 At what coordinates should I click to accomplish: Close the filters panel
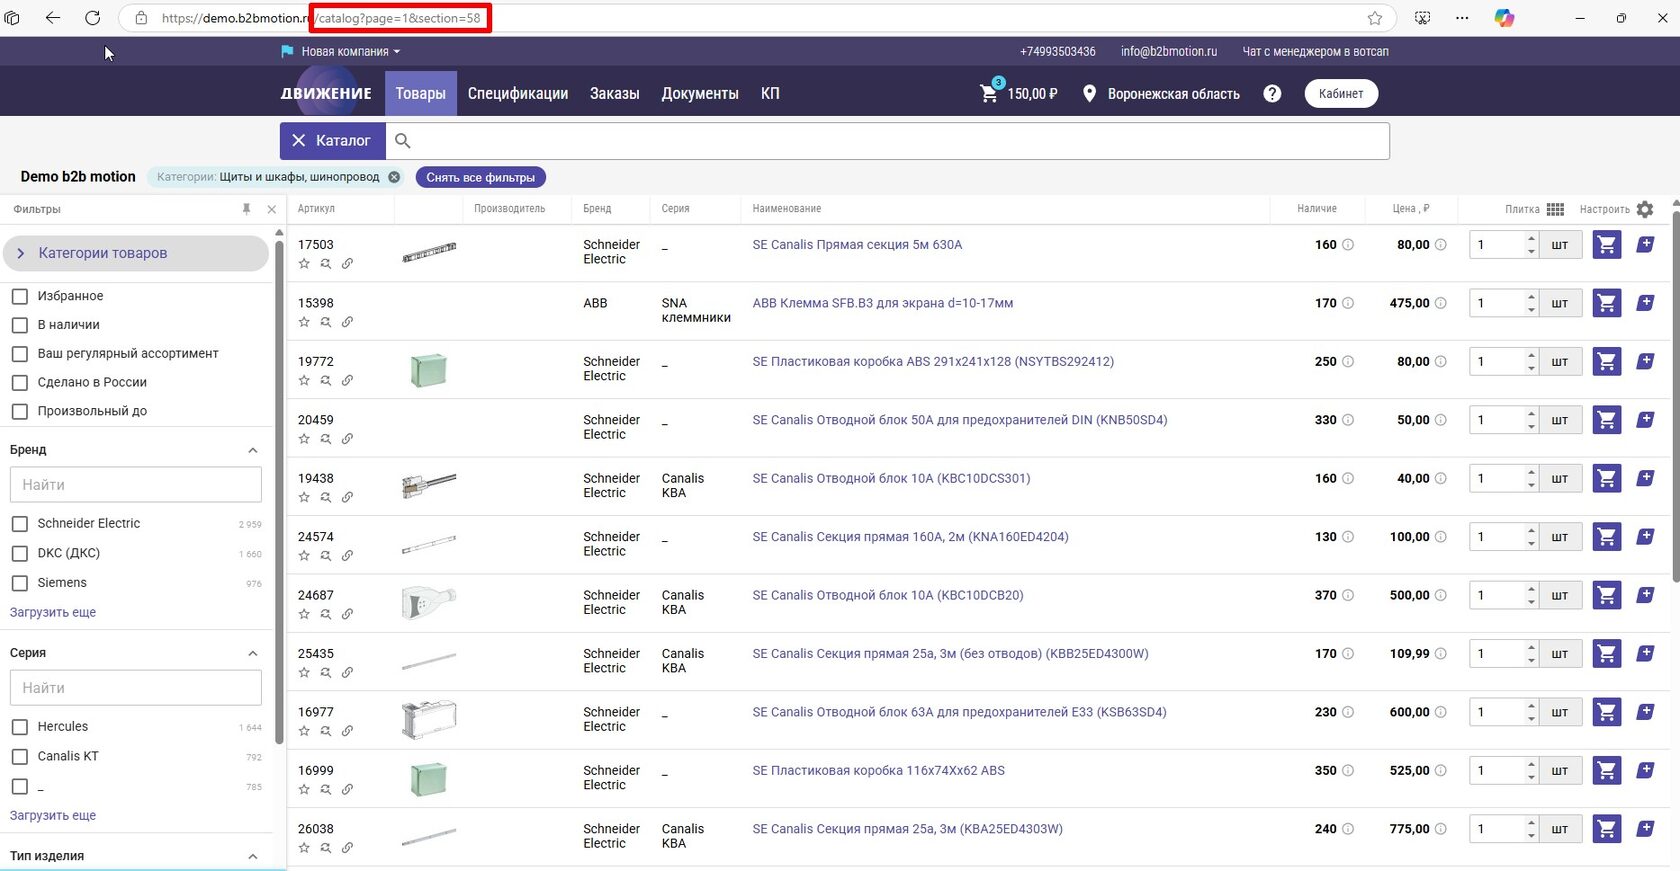click(272, 209)
